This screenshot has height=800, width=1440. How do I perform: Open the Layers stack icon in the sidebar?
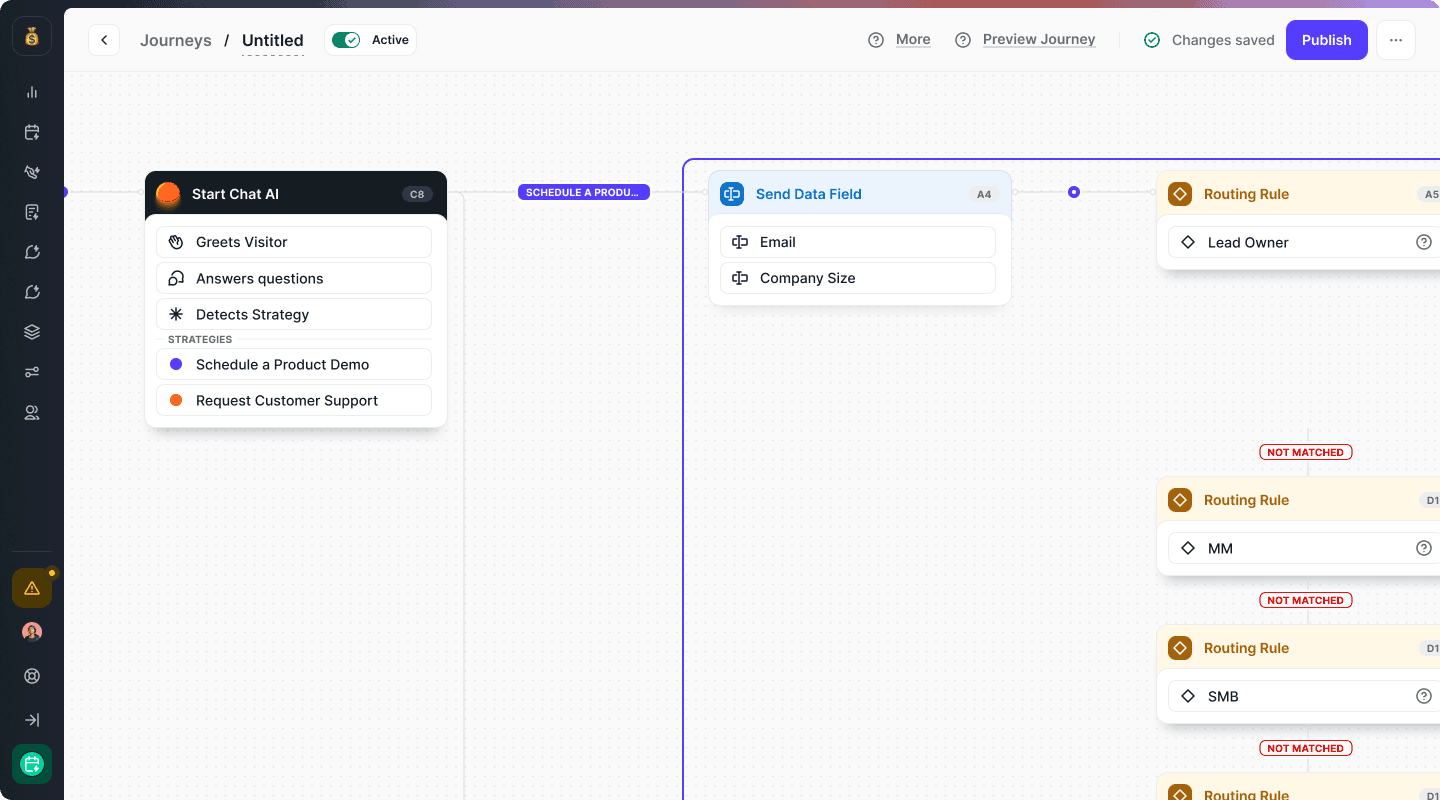pyautogui.click(x=31, y=331)
